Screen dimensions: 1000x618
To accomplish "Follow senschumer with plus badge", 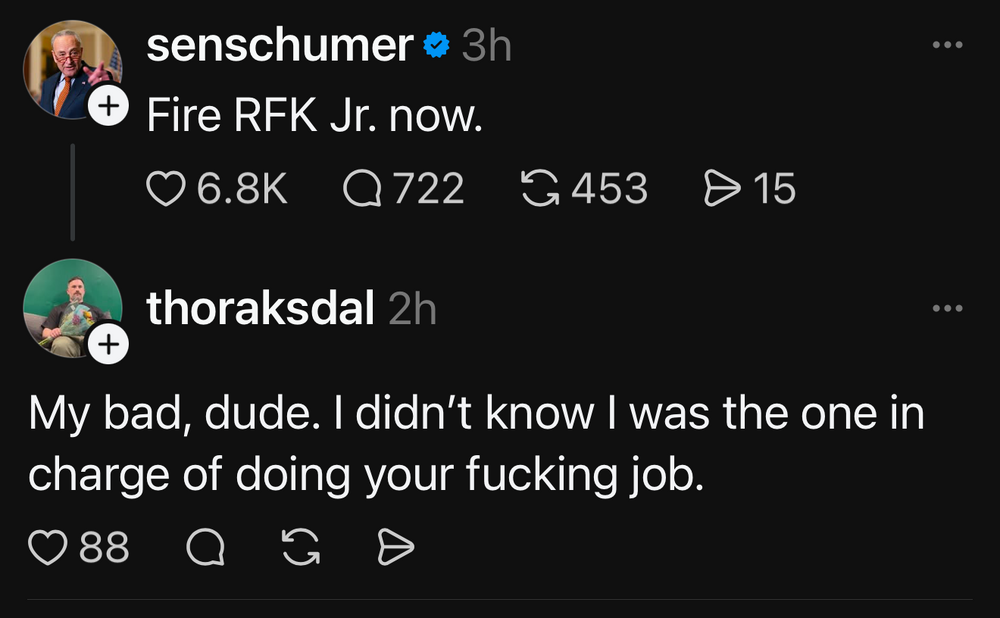I will click(x=109, y=105).
